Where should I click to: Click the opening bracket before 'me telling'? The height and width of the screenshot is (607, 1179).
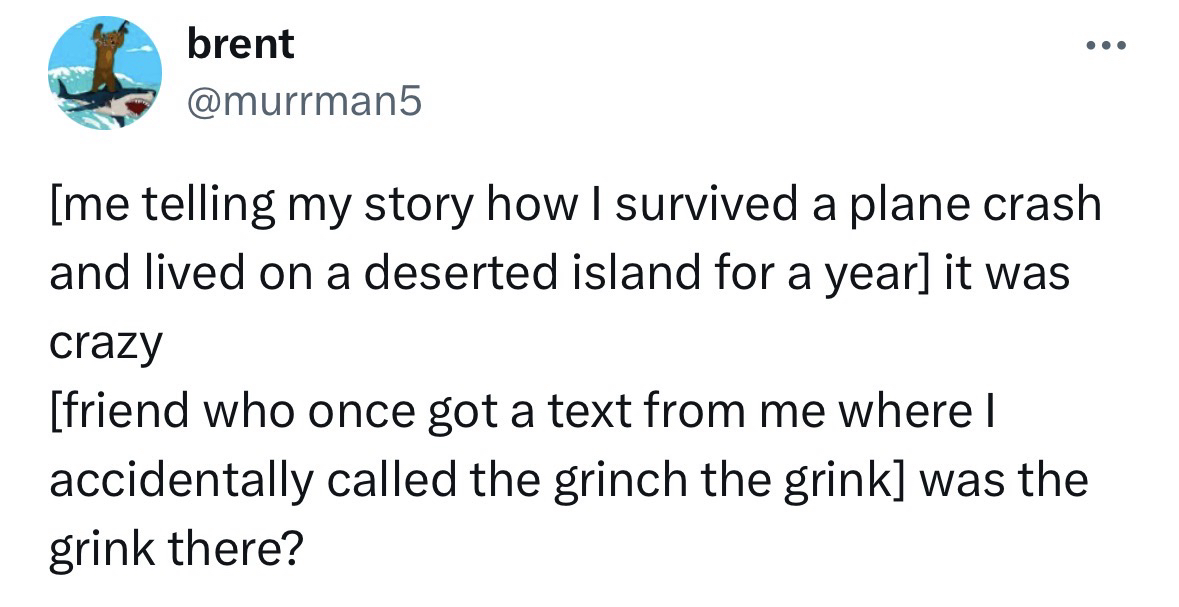tap(54, 204)
